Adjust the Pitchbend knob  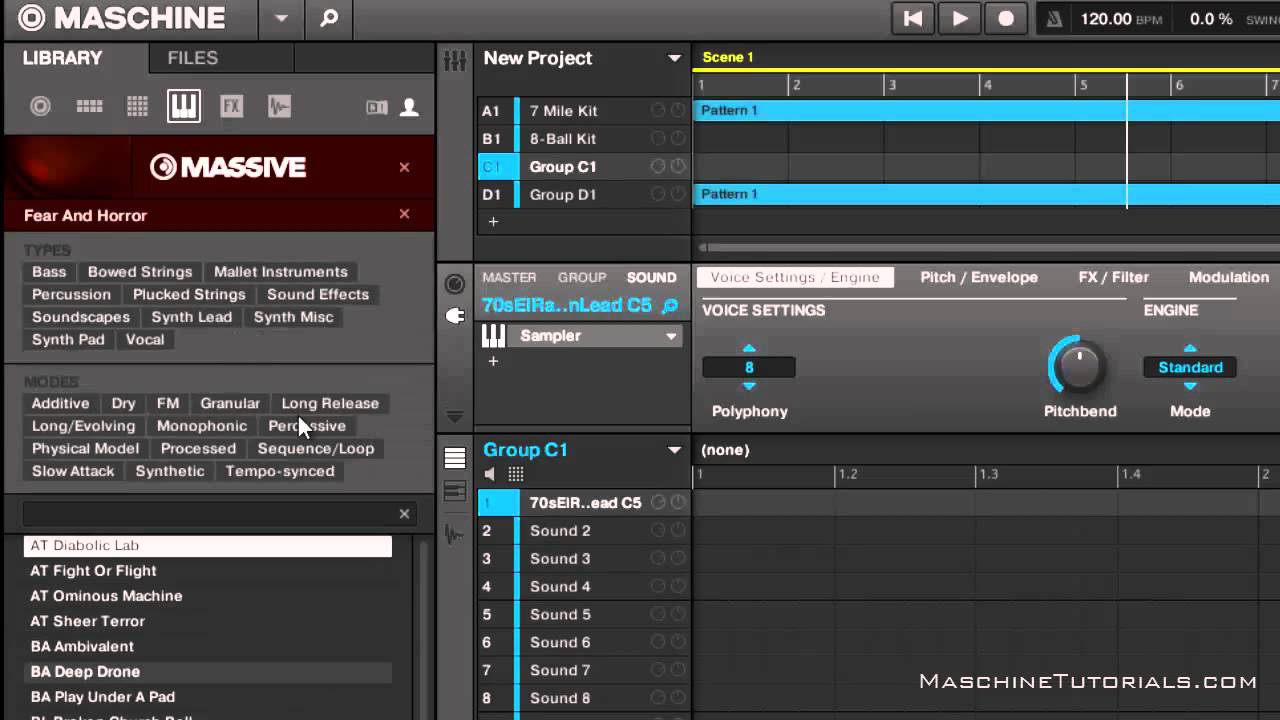click(1079, 367)
